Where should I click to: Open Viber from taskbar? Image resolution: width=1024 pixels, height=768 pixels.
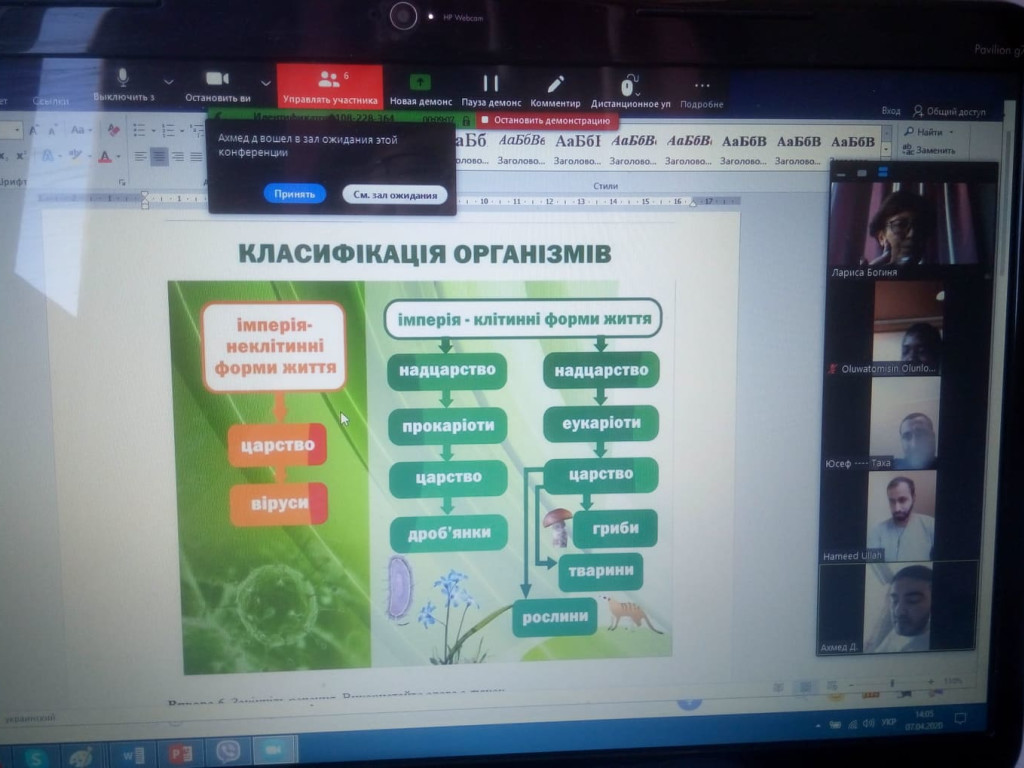(x=227, y=752)
